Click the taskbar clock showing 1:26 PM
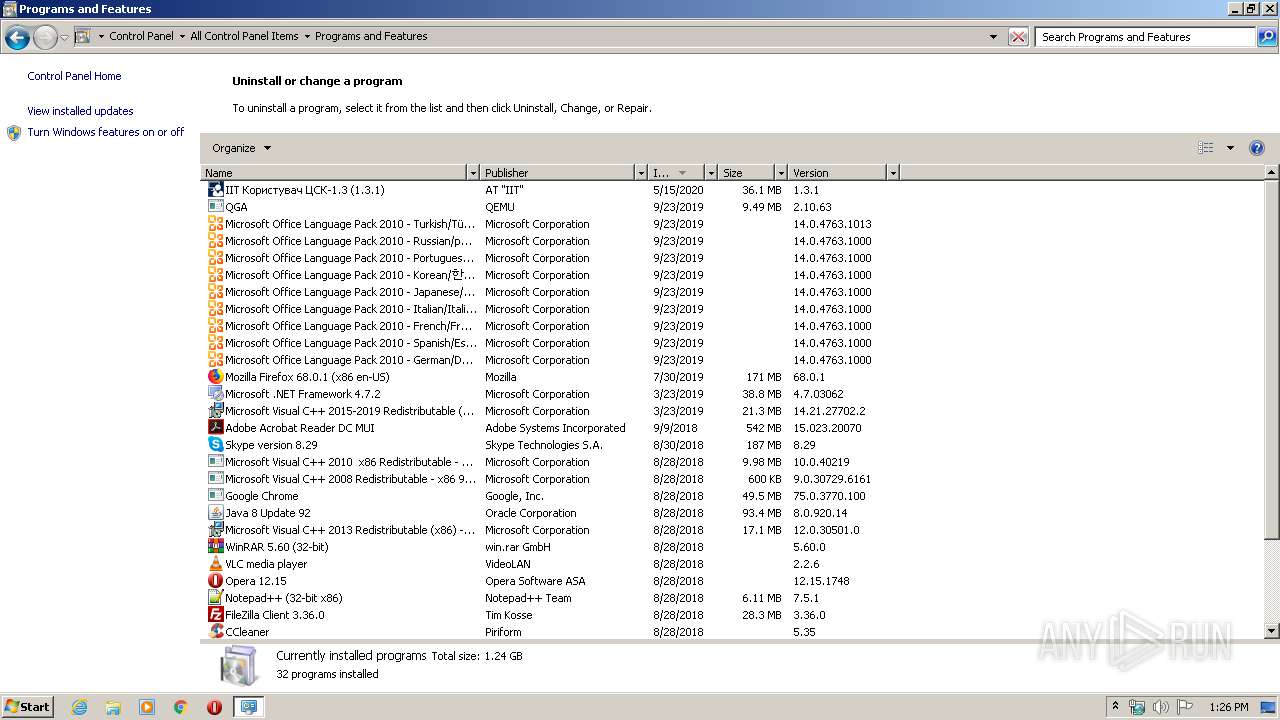Image resolution: width=1280 pixels, height=720 pixels. (1229, 707)
